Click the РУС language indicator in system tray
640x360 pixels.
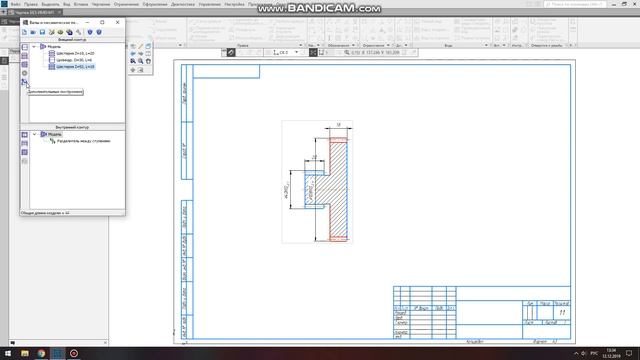tap(594, 353)
